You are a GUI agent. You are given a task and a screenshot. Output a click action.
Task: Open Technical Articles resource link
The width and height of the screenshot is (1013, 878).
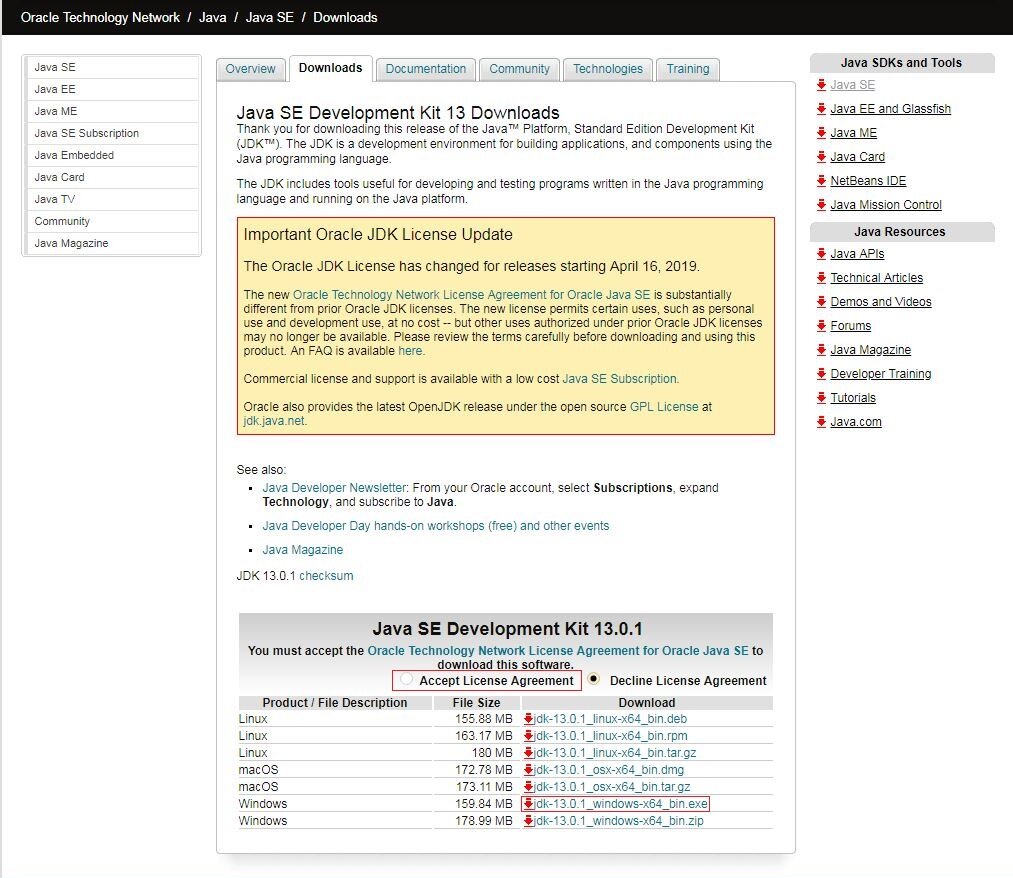877,277
